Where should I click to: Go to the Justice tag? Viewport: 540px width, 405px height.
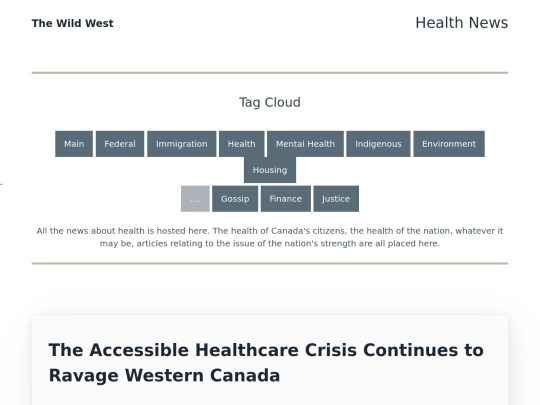[336, 199]
